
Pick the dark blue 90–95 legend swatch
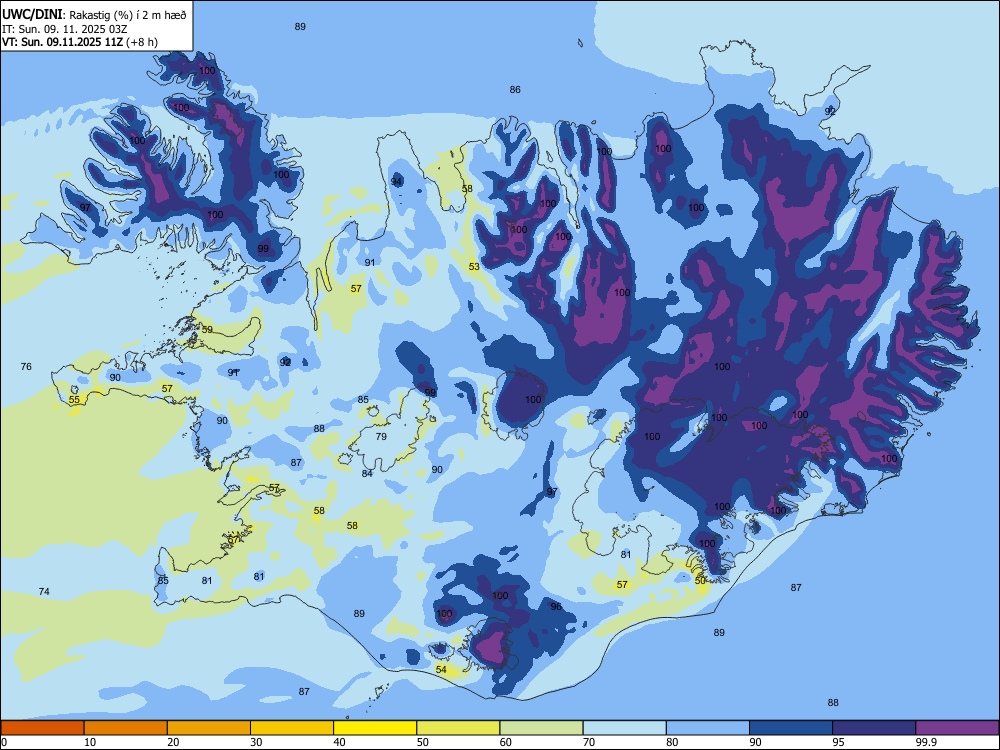coord(791,728)
